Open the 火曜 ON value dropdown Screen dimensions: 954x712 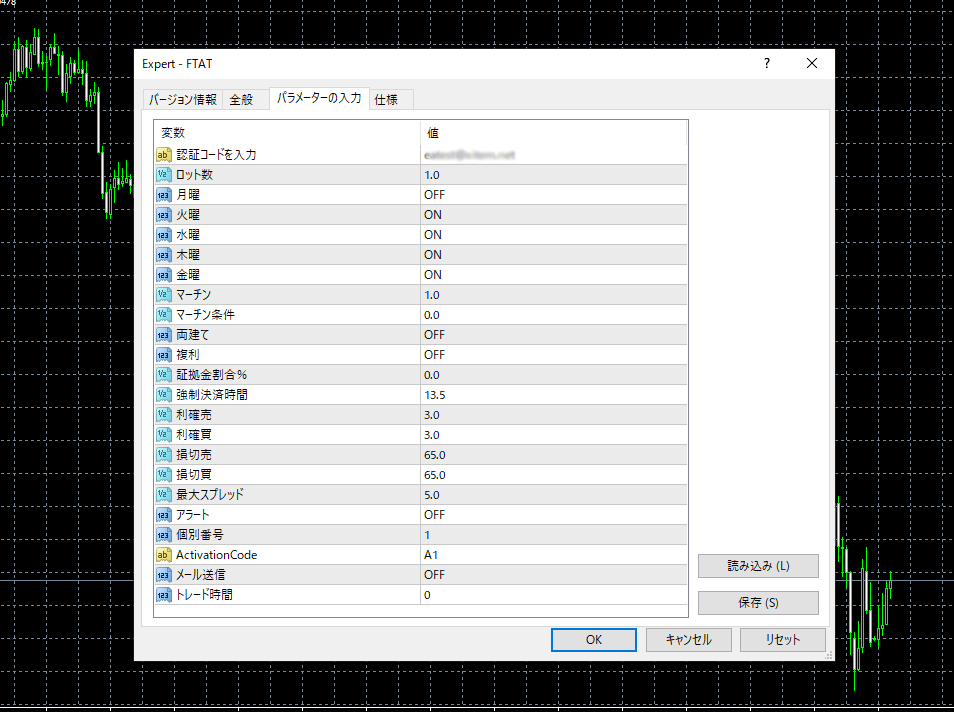(433, 215)
